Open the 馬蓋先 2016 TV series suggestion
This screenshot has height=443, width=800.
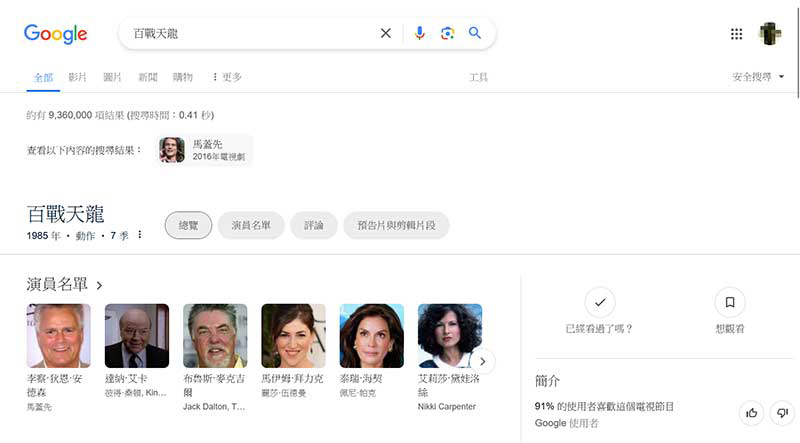point(204,150)
